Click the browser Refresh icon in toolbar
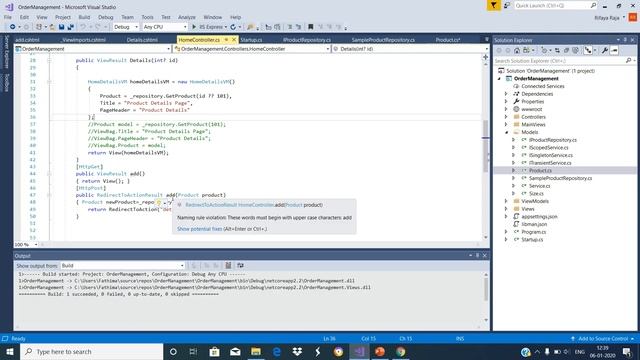This screenshot has width=640, height=360. (233, 27)
